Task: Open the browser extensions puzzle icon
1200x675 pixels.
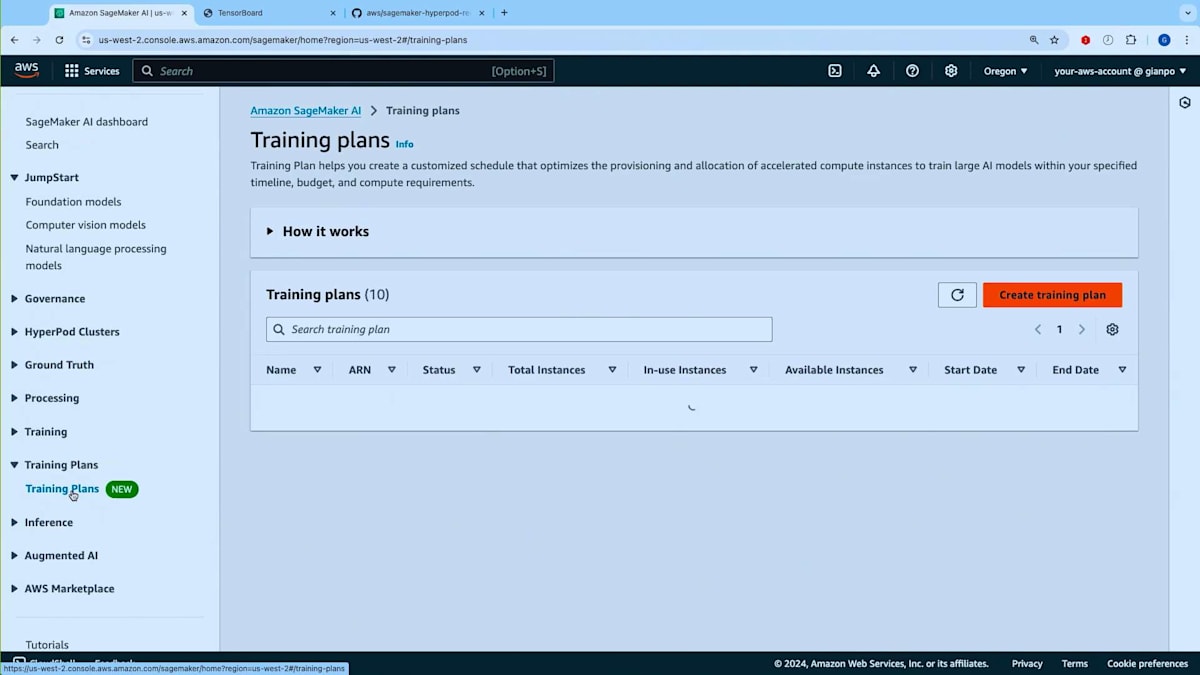Action: point(1131,40)
